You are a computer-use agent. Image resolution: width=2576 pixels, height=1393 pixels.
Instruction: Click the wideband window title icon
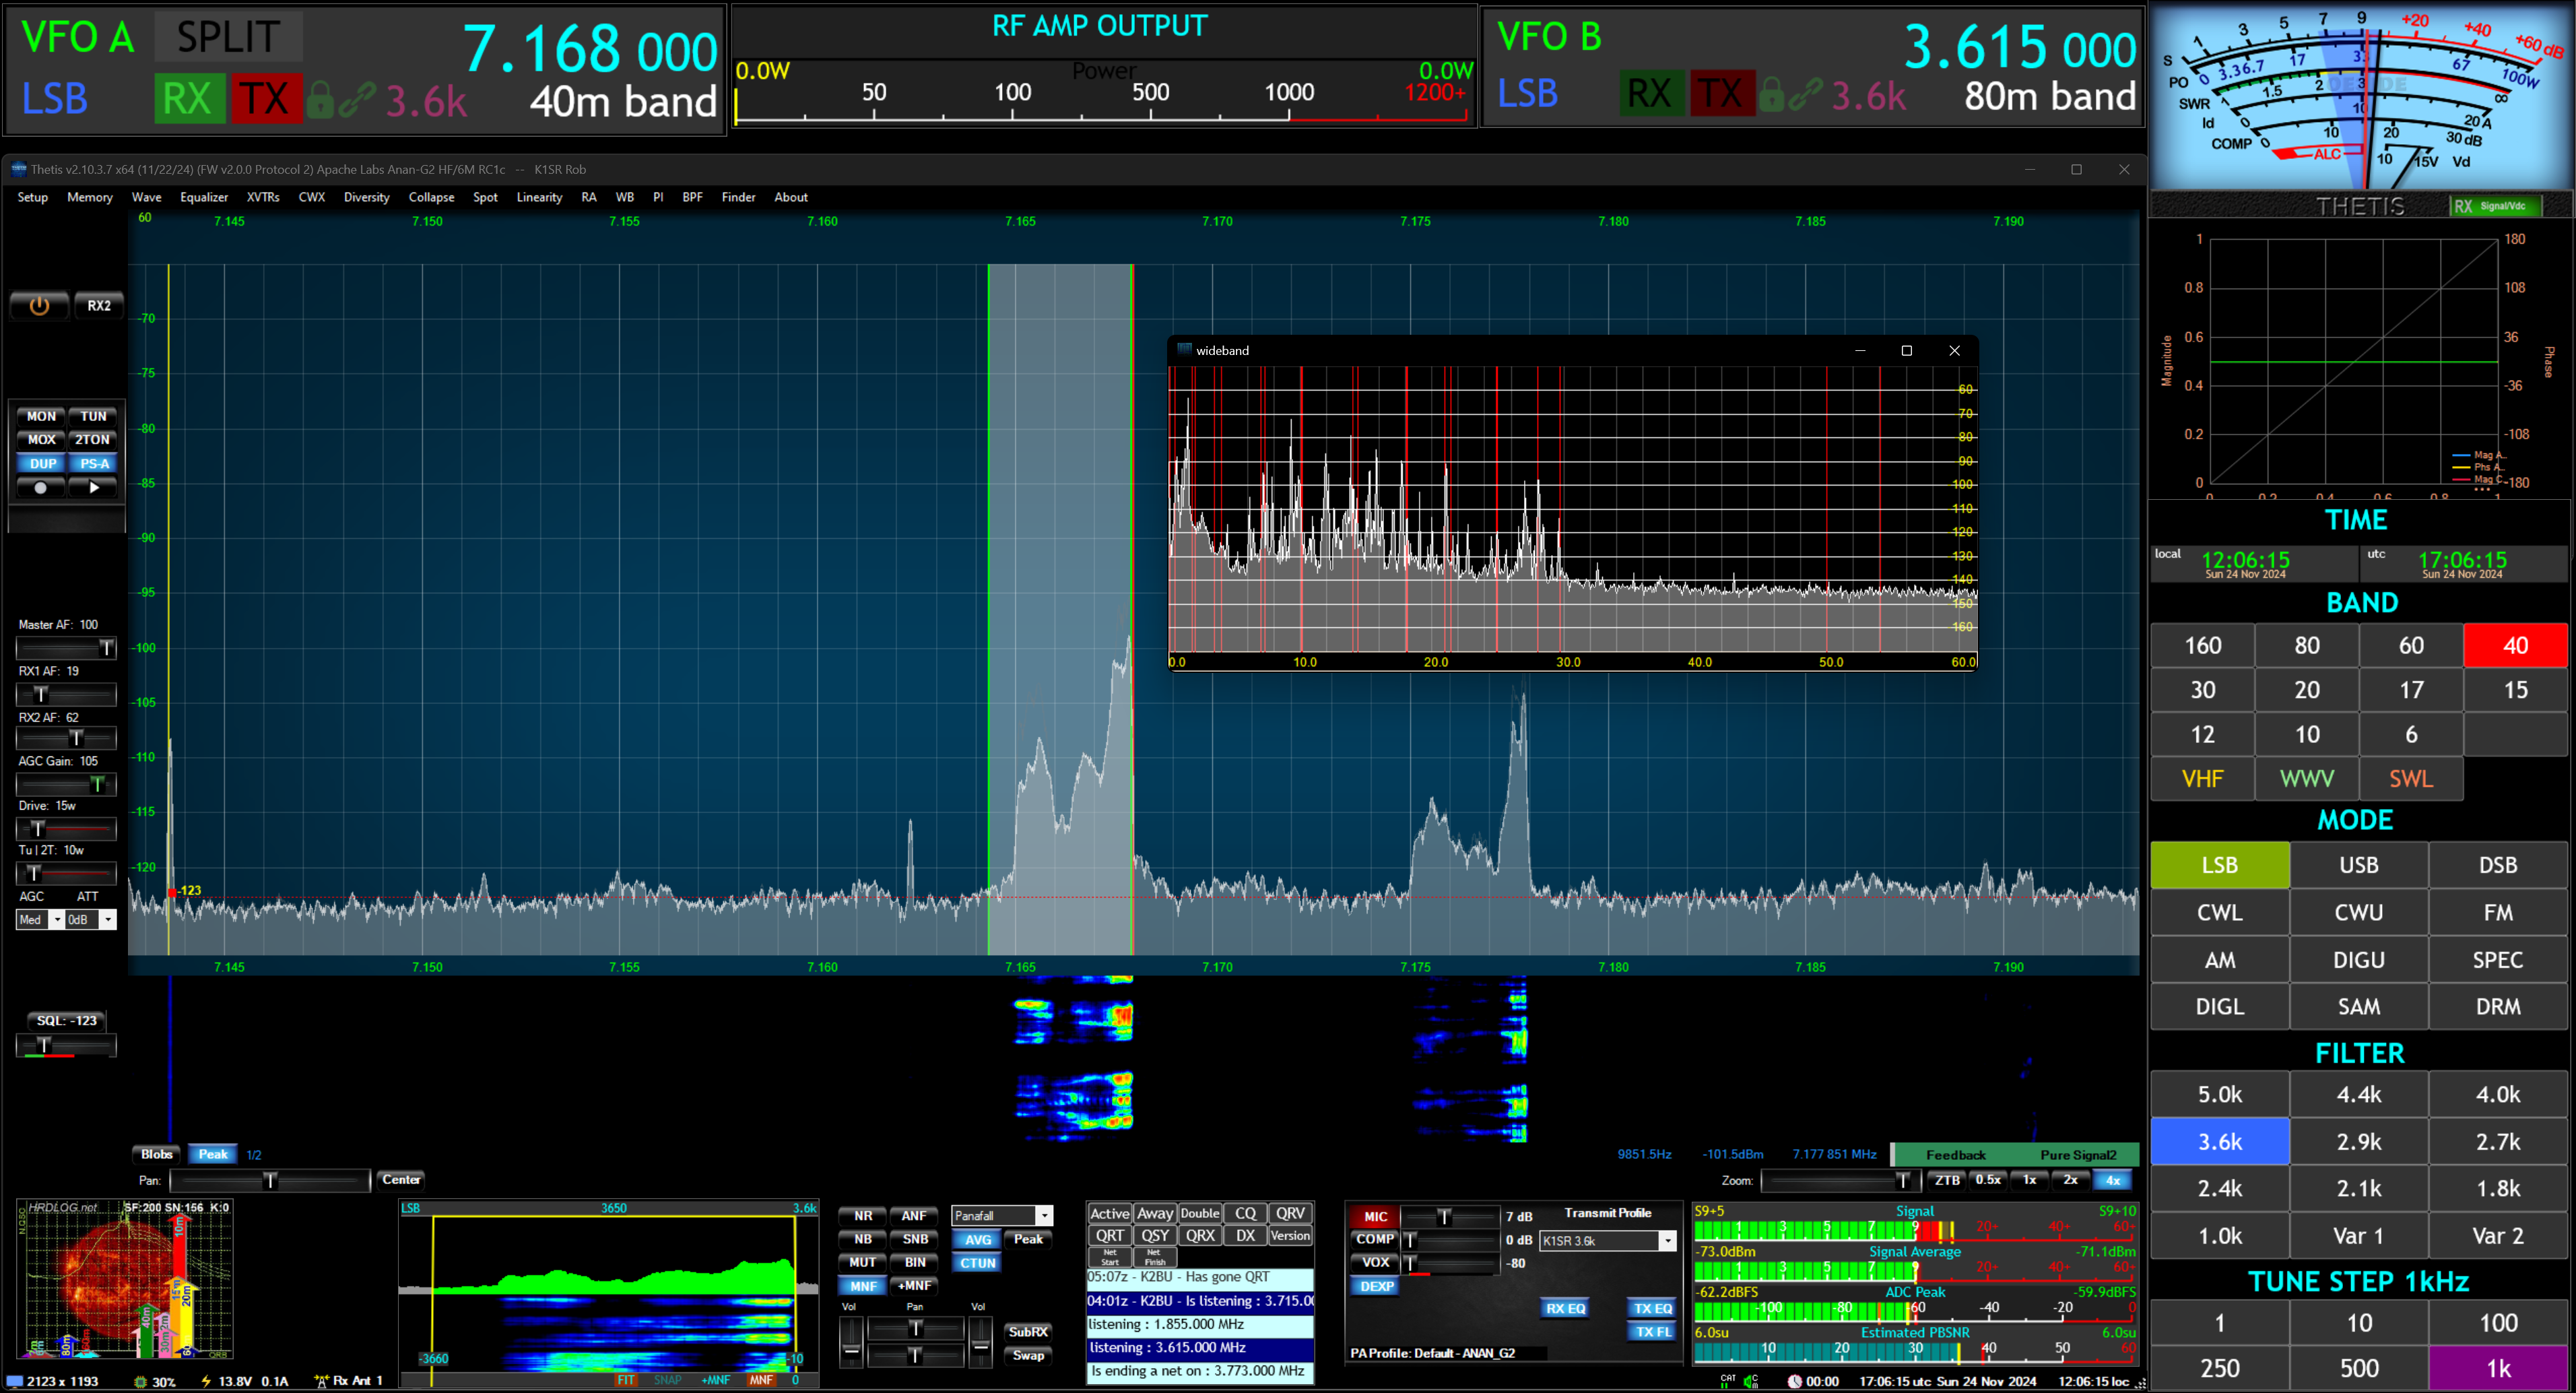[1184, 350]
